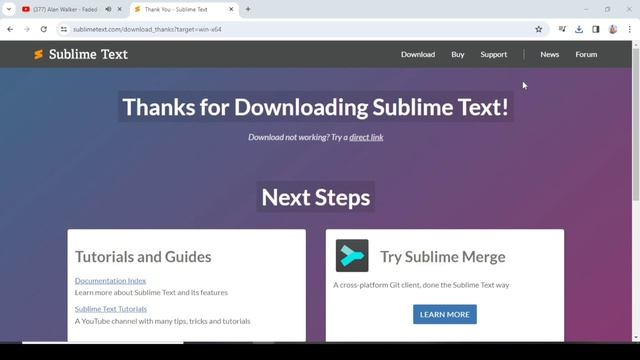Click the Next Steps heading
This screenshot has height=360, width=640.
[x=316, y=197]
